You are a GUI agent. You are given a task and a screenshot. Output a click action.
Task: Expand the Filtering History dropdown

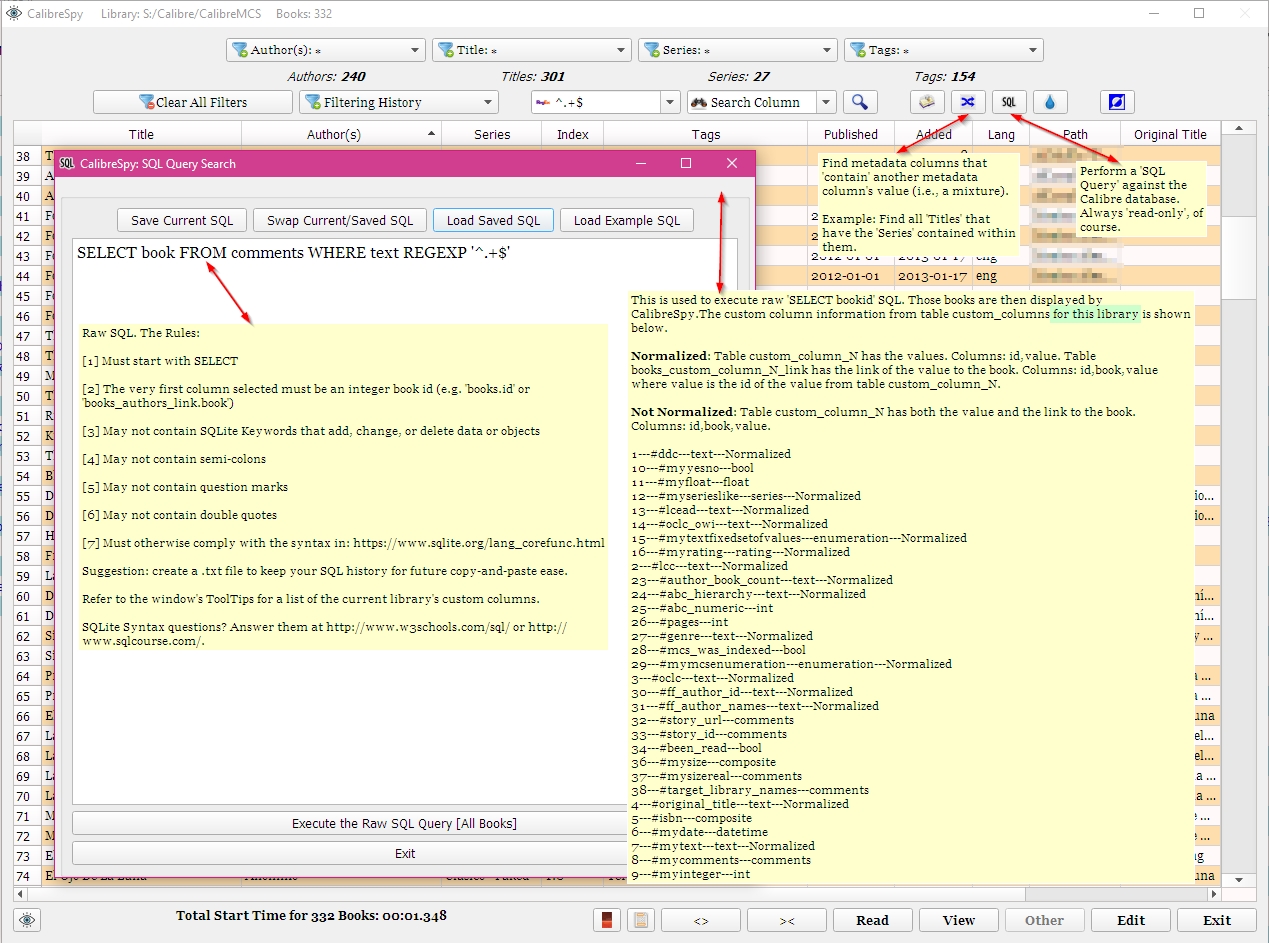[398, 102]
